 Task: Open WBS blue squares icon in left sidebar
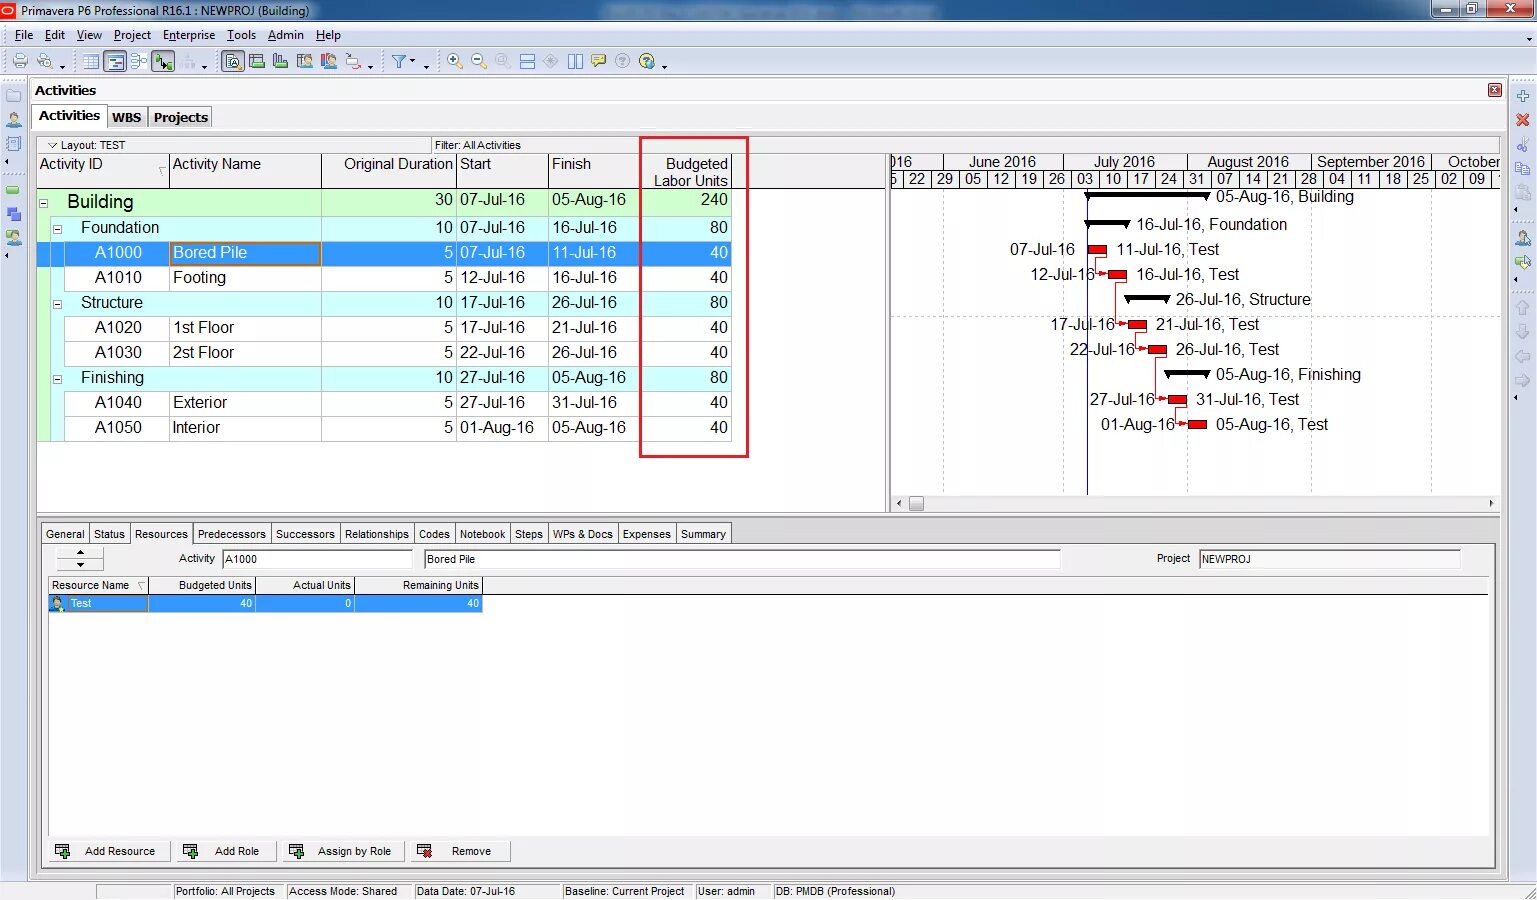[x=14, y=214]
